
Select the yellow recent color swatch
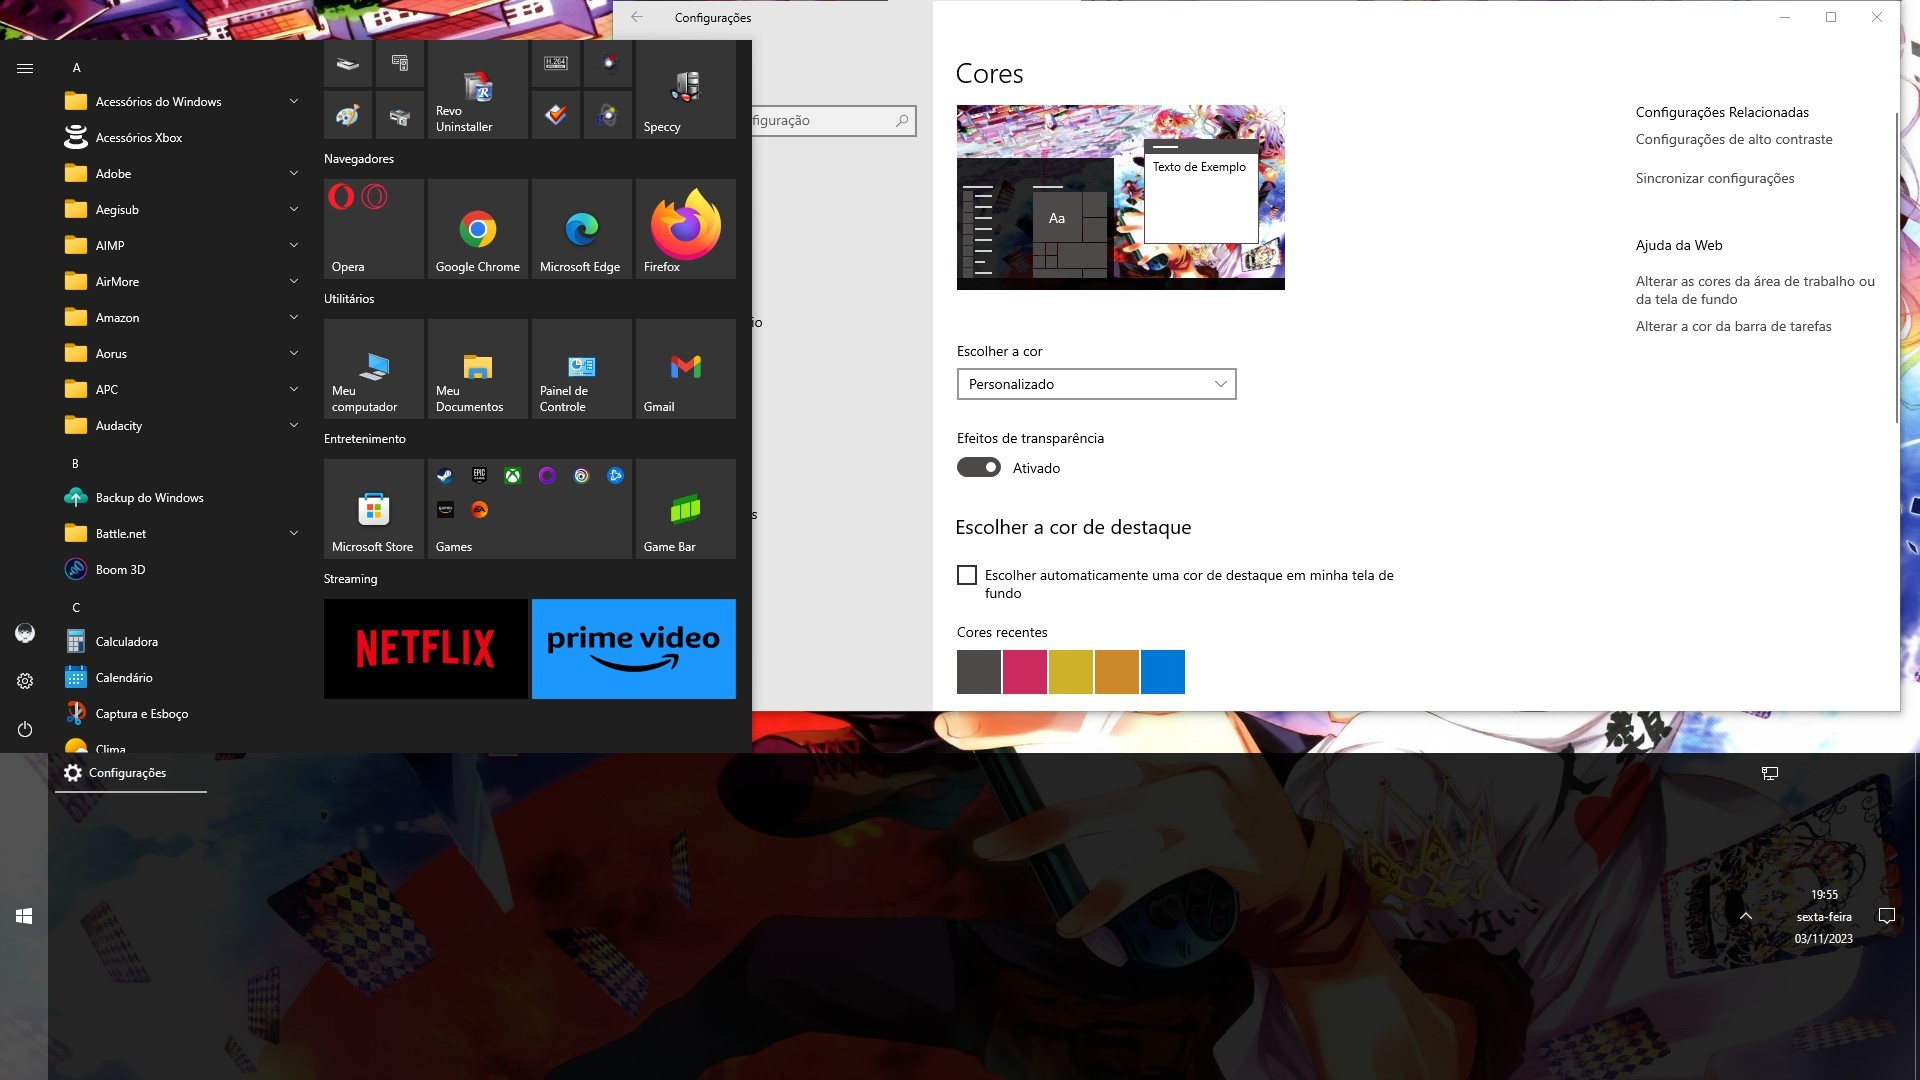click(x=1070, y=672)
